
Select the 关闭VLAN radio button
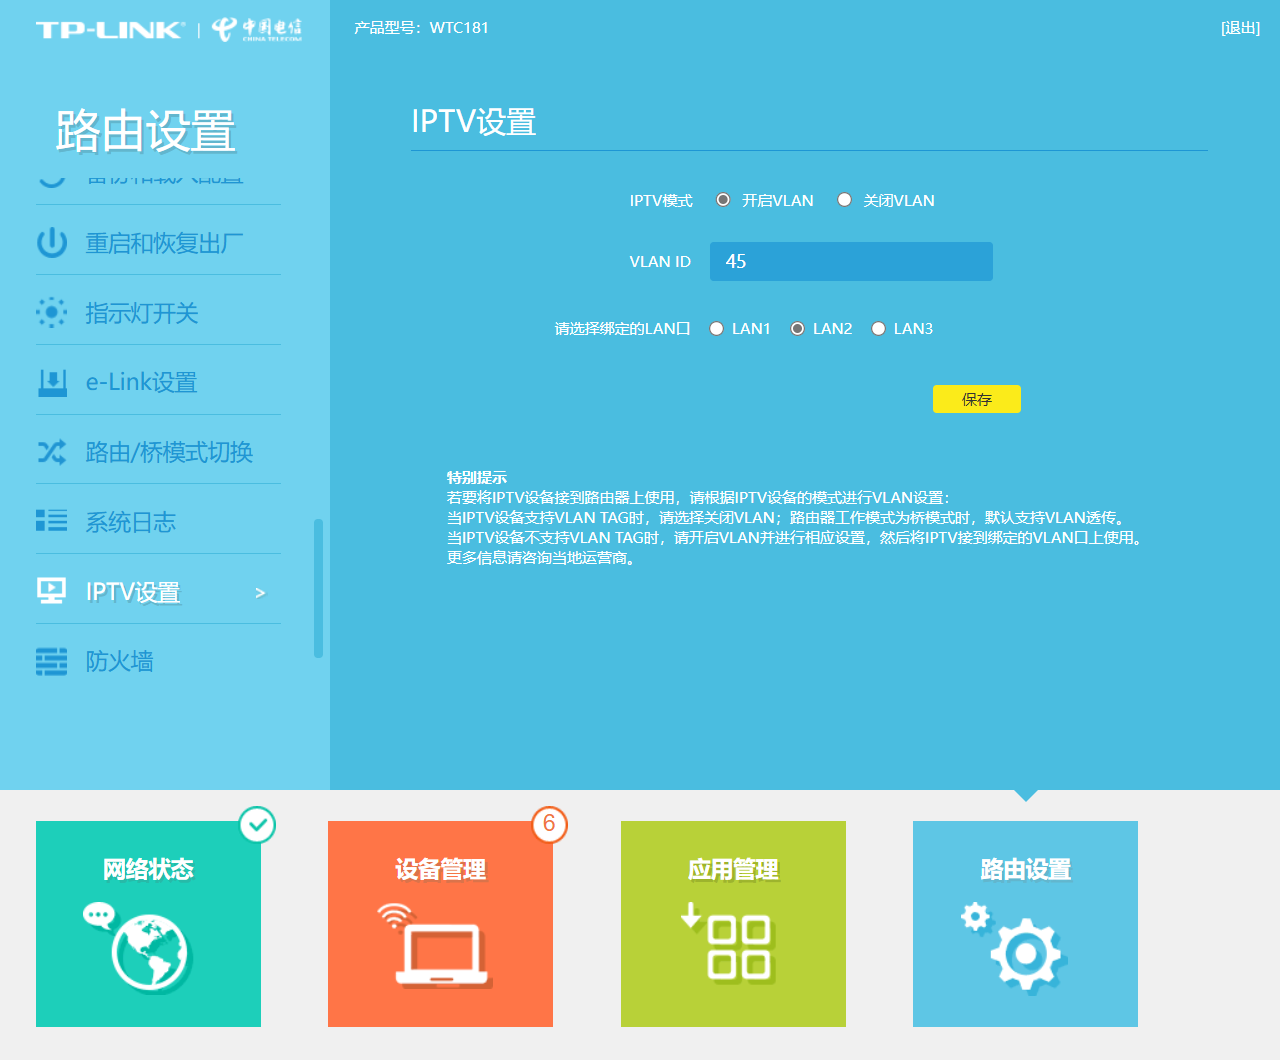pos(845,200)
